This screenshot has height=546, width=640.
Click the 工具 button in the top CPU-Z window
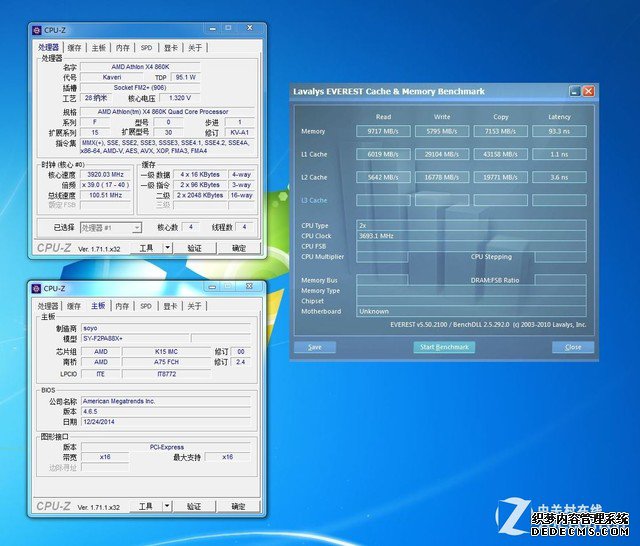click(147, 248)
